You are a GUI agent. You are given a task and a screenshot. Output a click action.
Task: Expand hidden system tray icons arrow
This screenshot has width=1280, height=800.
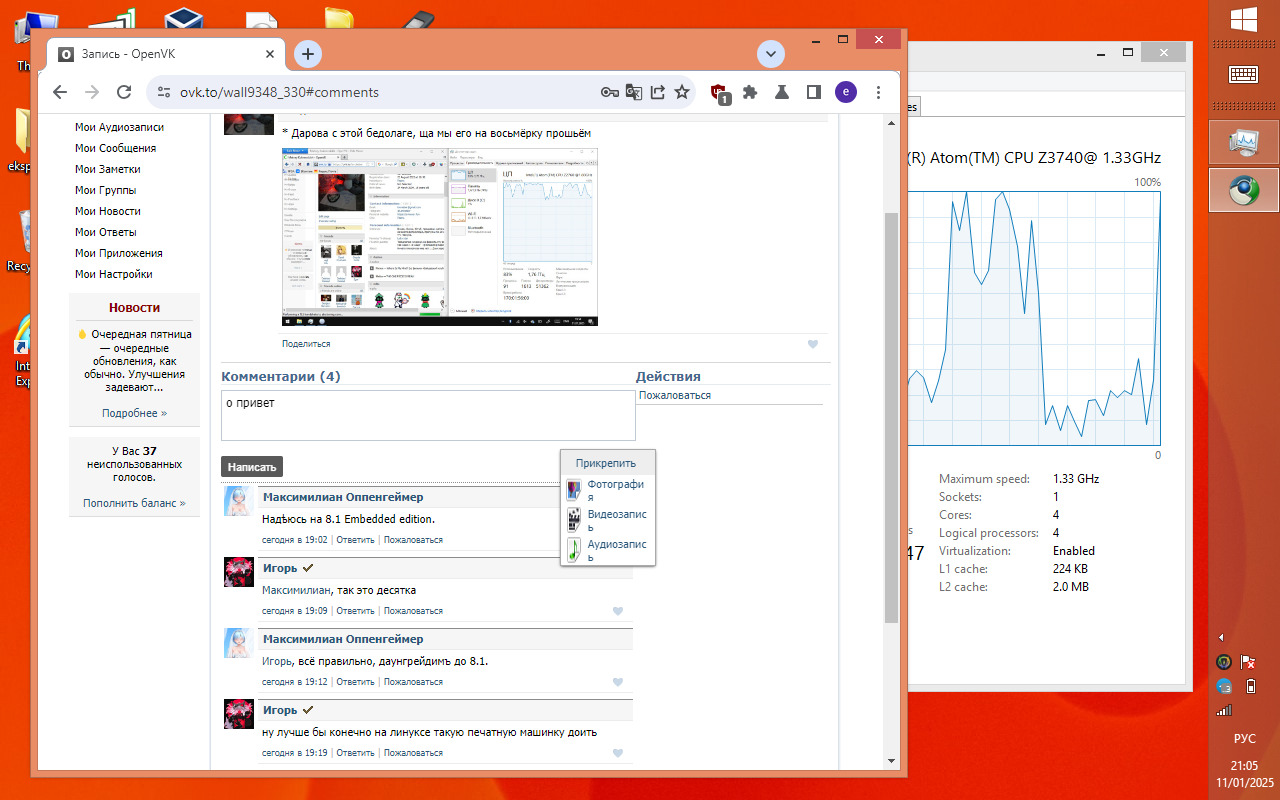pyautogui.click(x=1221, y=637)
